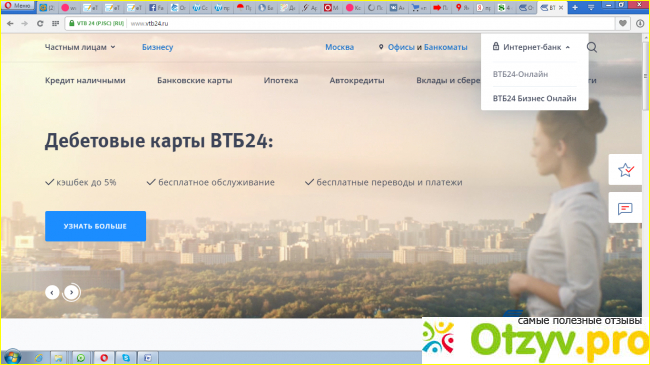The height and width of the screenshot is (365, 650).
Task: Select ВТБ24 Бизнес Онлайн menu entry
Action: pyautogui.click(x=534, y=98)
